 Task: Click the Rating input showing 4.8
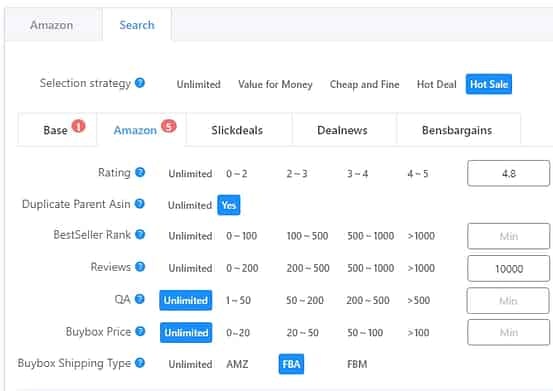tap(509, 173)
